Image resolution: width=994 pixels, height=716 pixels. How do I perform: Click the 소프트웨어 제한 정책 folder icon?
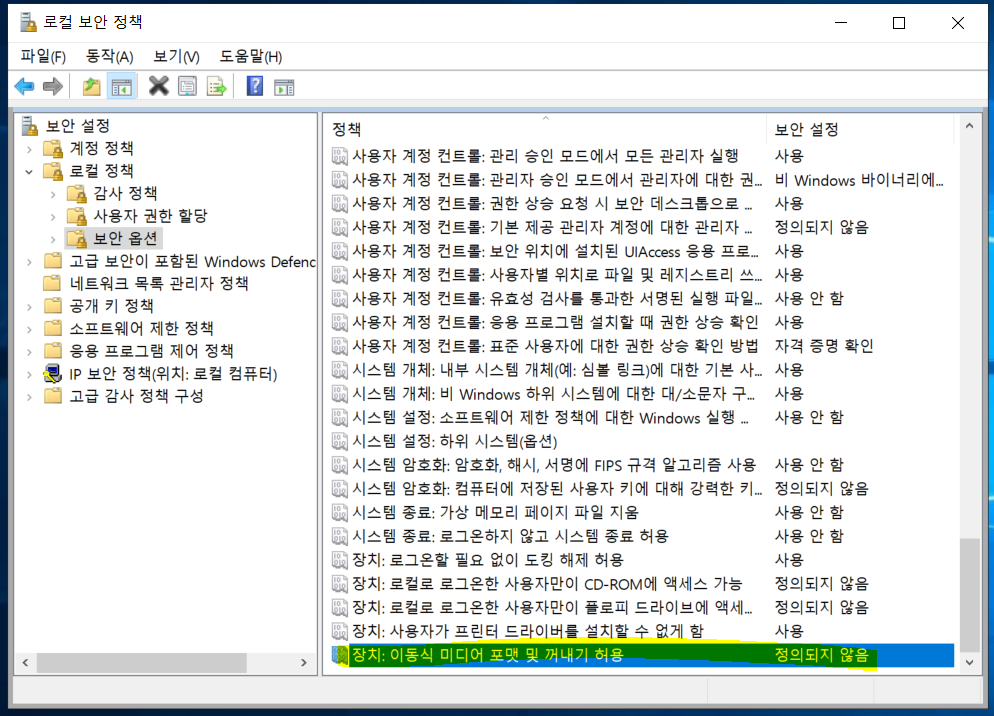(53, 328)
